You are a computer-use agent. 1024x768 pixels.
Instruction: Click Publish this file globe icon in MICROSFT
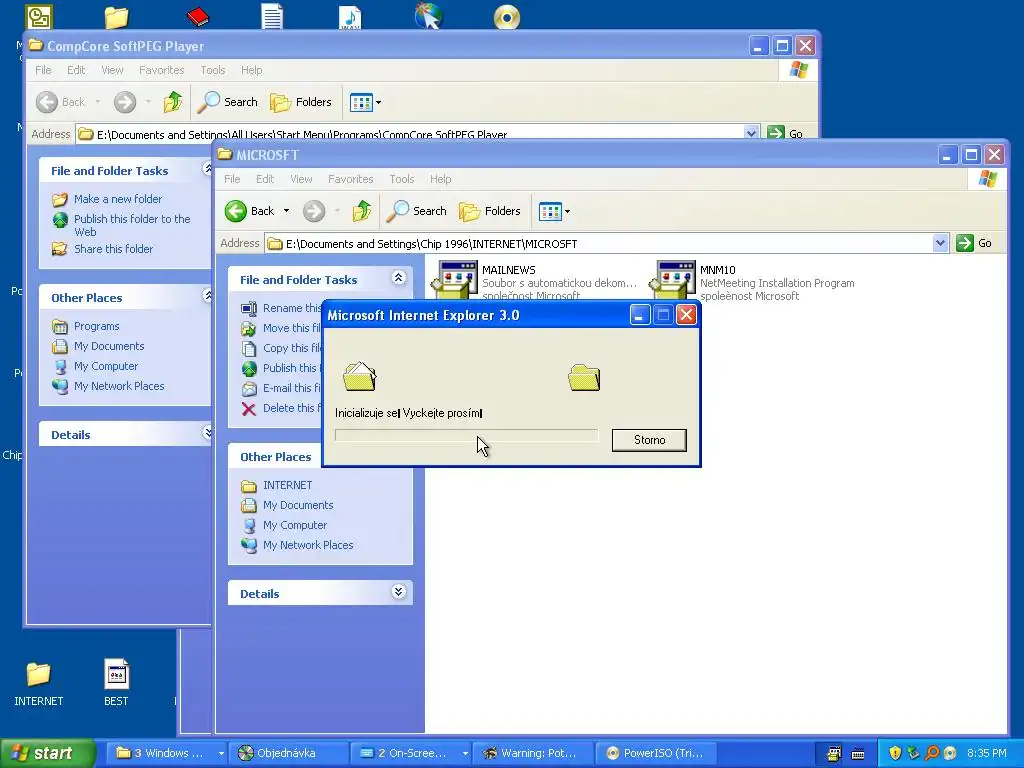coord(249,368)
